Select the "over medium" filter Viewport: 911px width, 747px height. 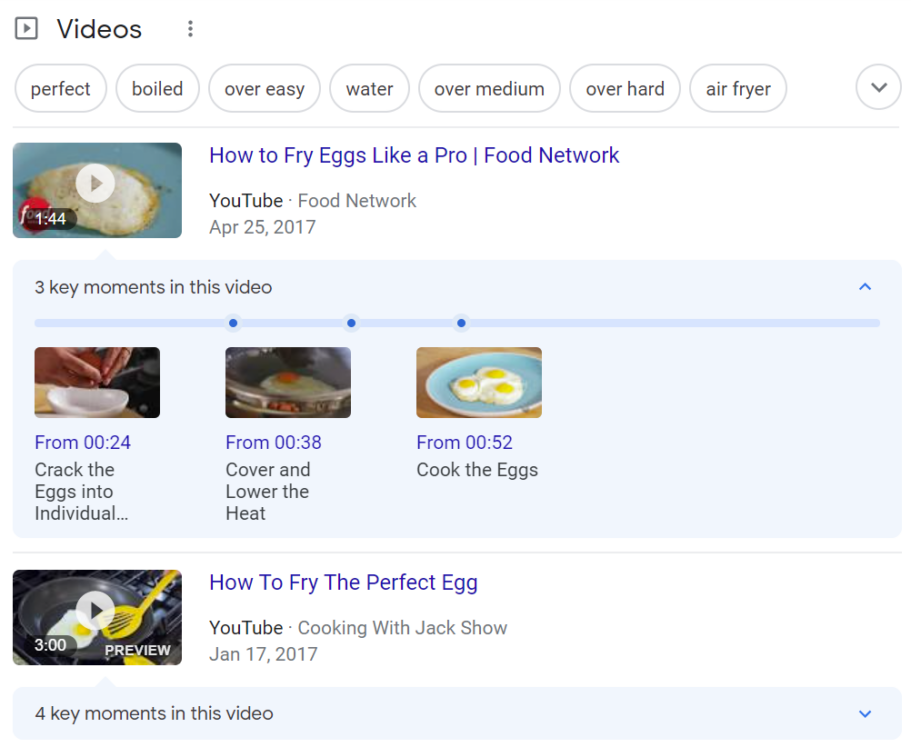pos(489,88)
